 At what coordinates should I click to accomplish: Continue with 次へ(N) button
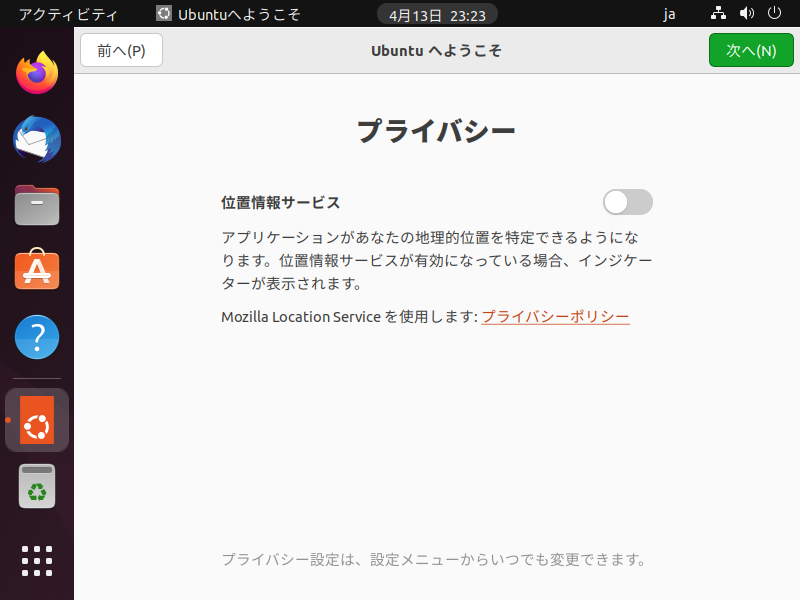tap(751, 50)
